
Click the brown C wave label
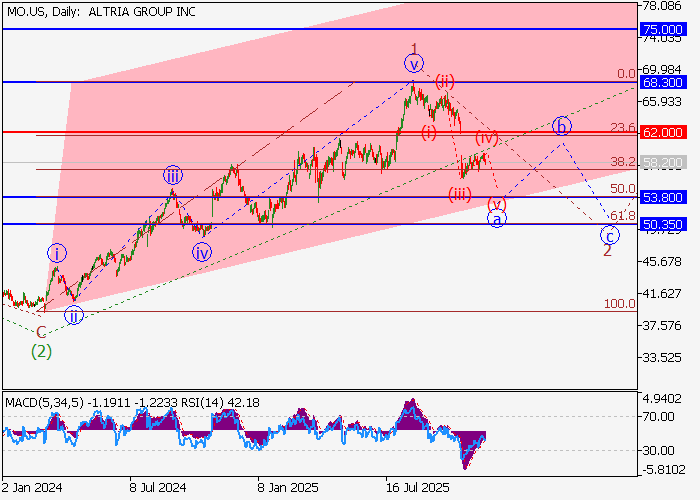(x=41, y=332)
